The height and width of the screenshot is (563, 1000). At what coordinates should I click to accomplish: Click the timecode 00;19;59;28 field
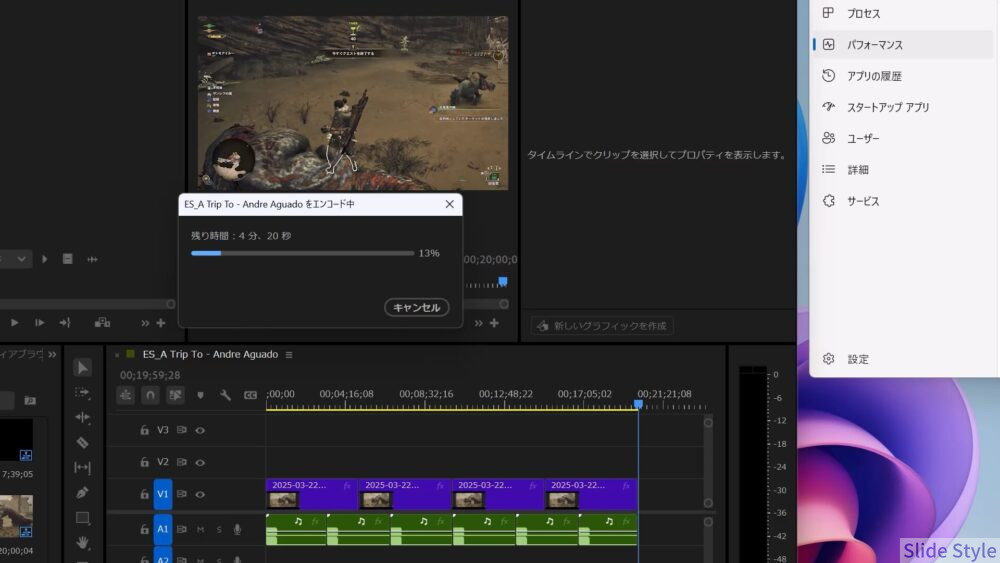pyautogui.click(x=150, y=375)
